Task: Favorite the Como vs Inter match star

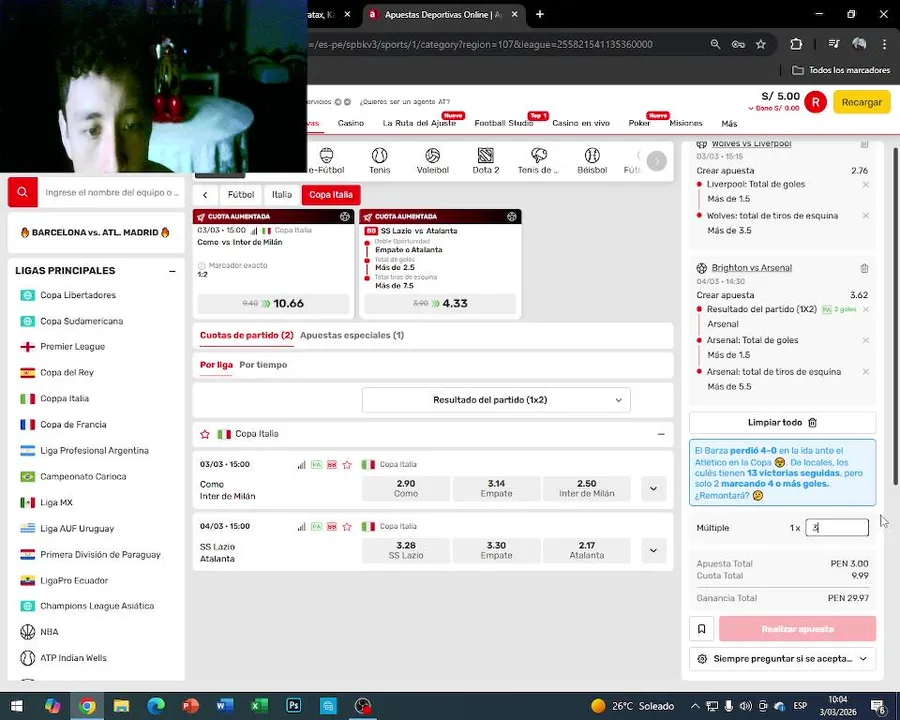Action: point(347,465)
